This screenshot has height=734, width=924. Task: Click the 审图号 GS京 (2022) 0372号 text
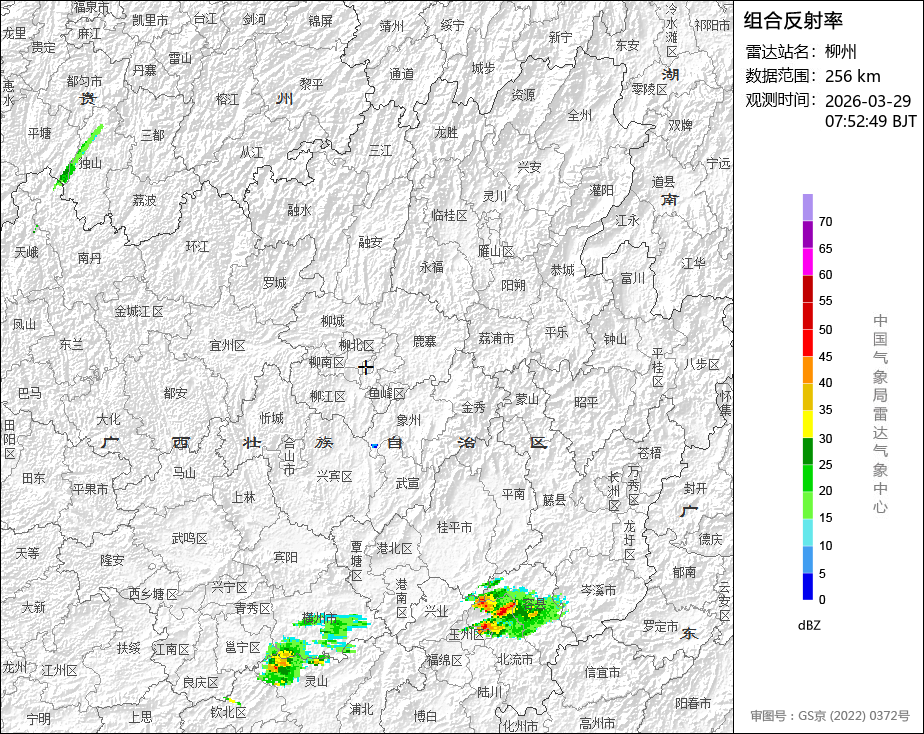point(830,716)
